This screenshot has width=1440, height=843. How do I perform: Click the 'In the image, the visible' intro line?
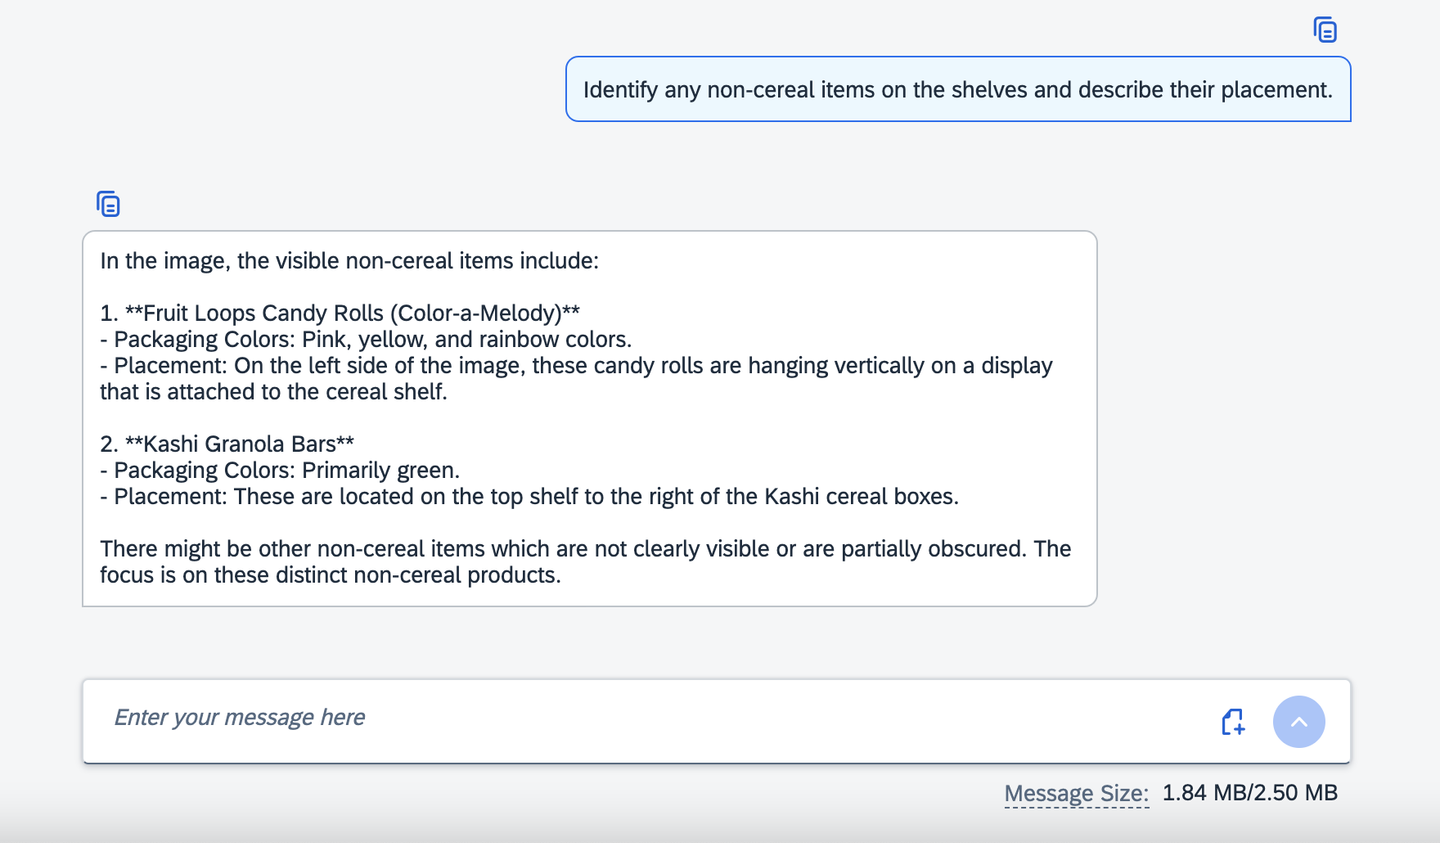coord(349,261)
